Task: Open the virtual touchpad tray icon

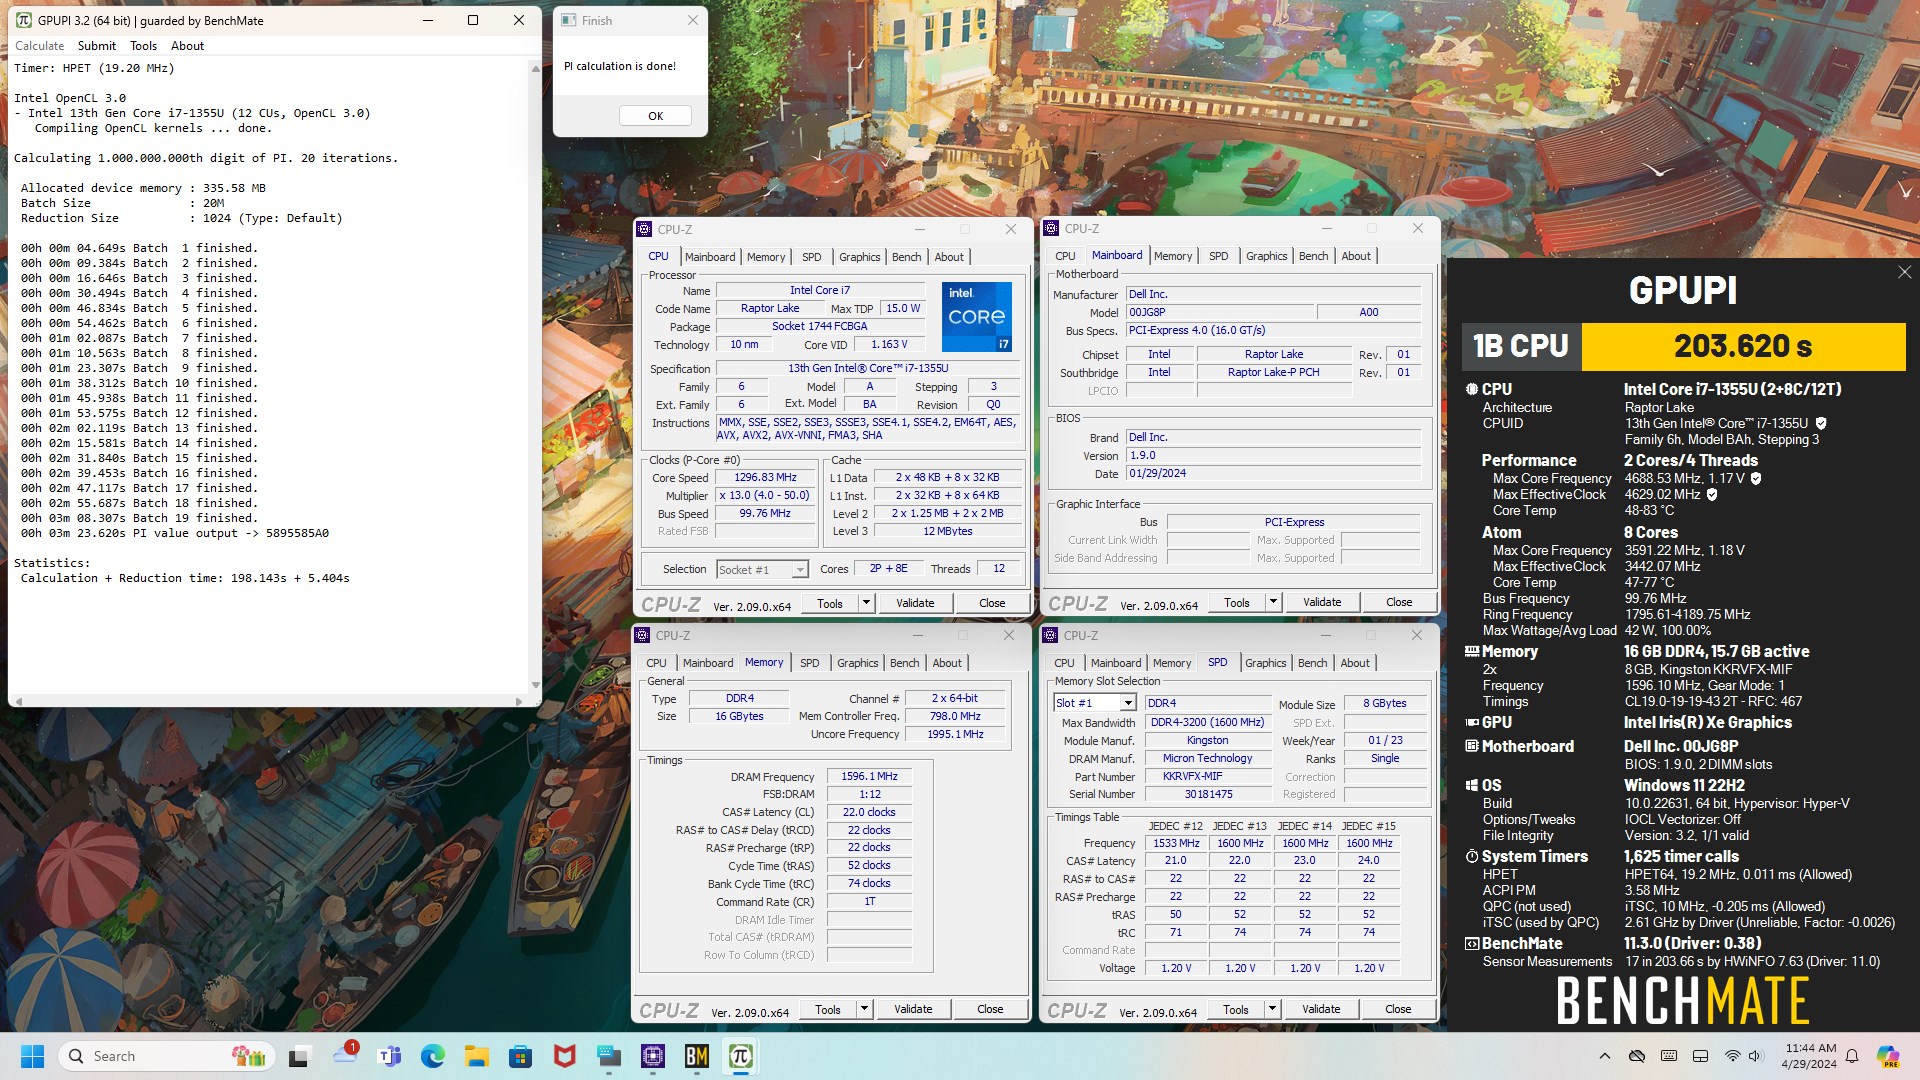Action: coord(1700,1056)
